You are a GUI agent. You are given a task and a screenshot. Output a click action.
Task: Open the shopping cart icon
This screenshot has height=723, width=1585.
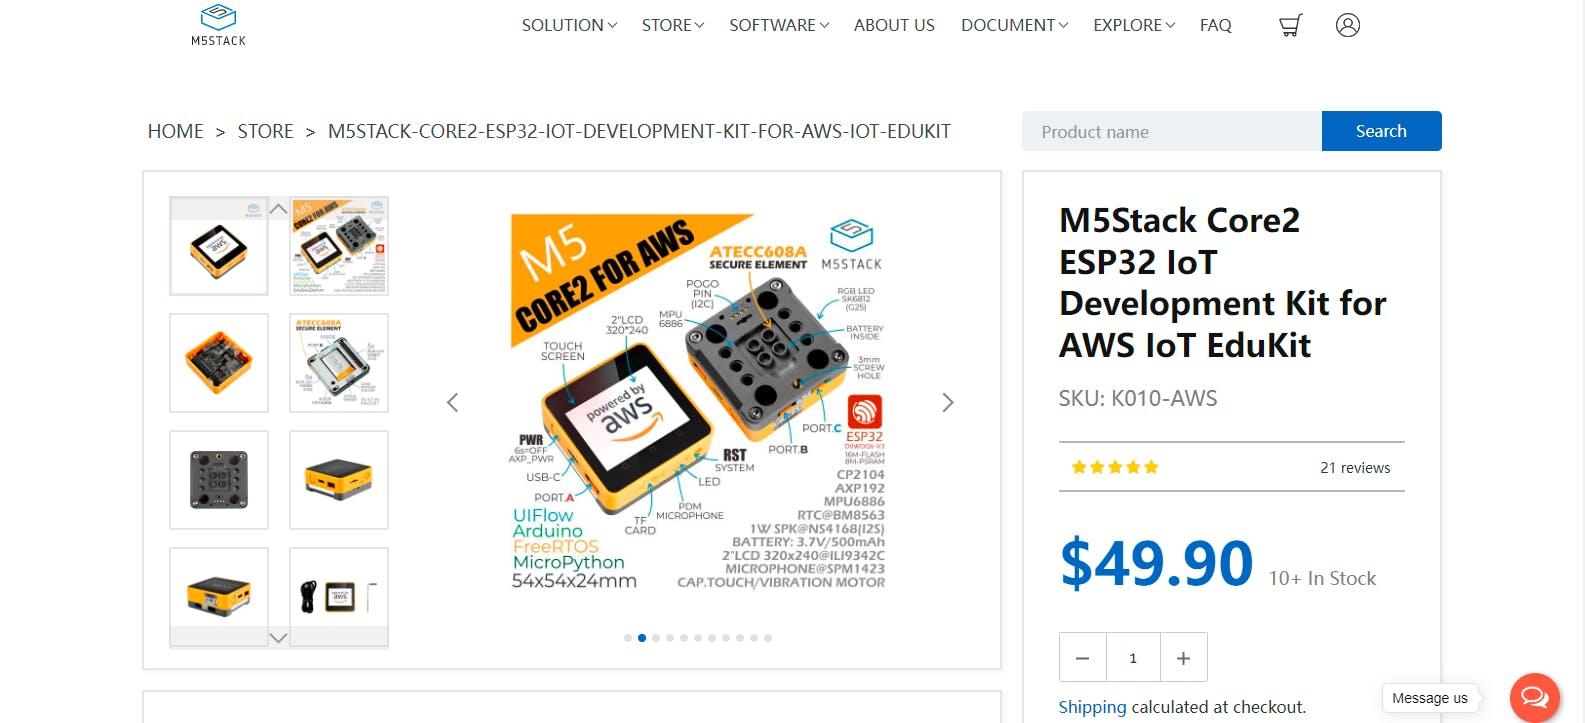(1291, 25)
